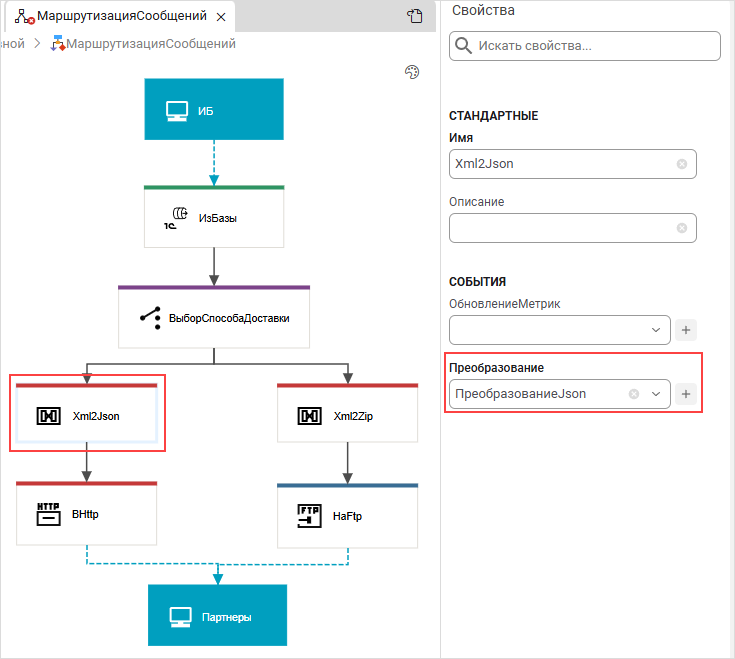
Task: Add a new ОбновлениеМетрик handler with plus
Action: [686, 330]
